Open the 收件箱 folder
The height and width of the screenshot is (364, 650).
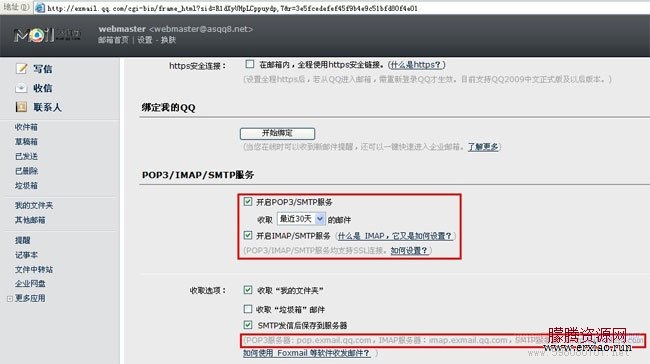point(26,127)
